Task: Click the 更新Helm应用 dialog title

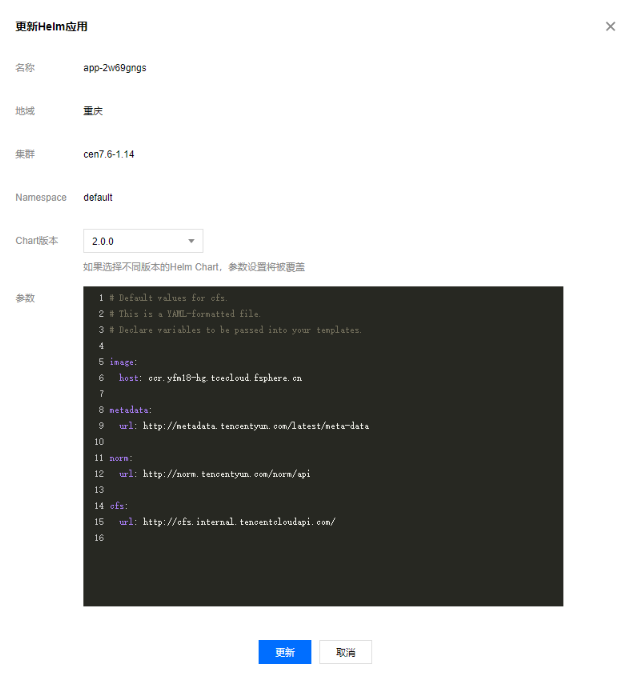Action: pyautogui.click(x=51, y=26)
